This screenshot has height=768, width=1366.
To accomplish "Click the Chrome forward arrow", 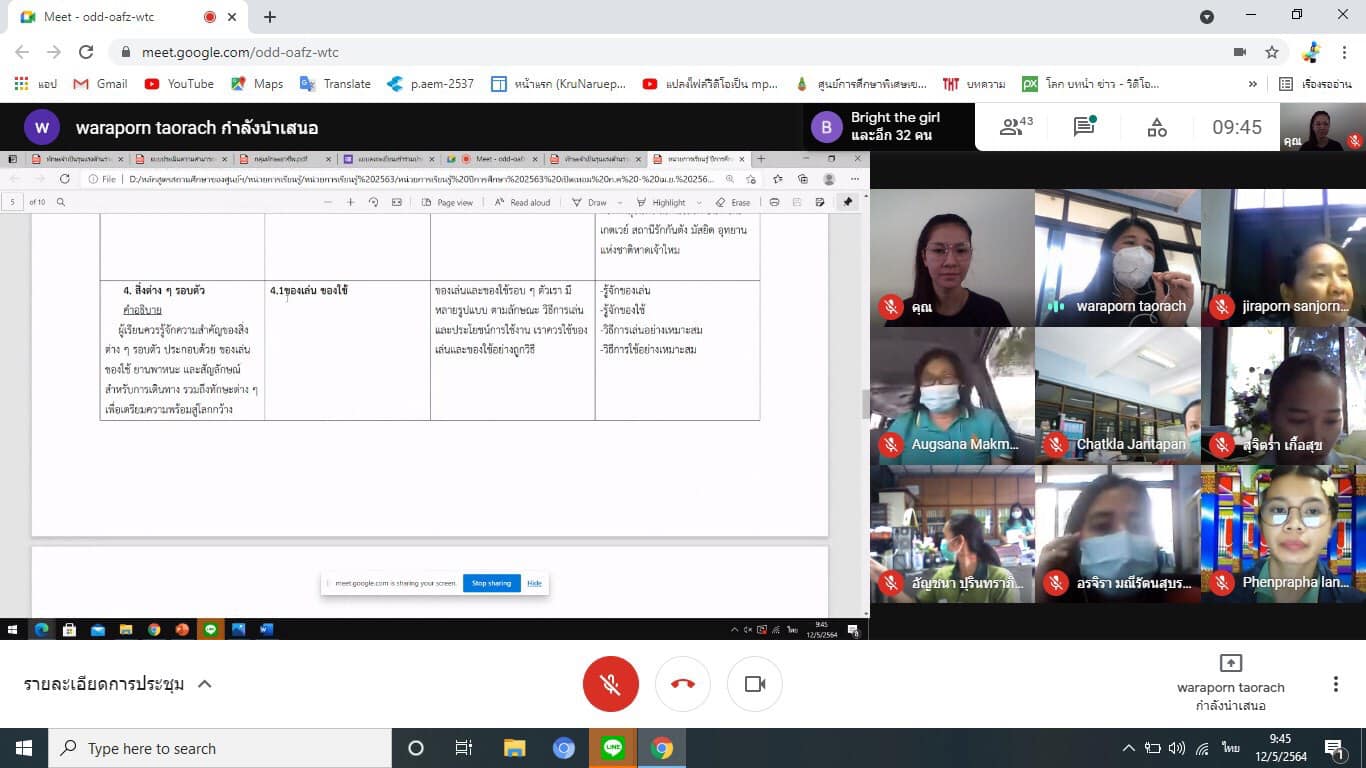I will (54, 52).
